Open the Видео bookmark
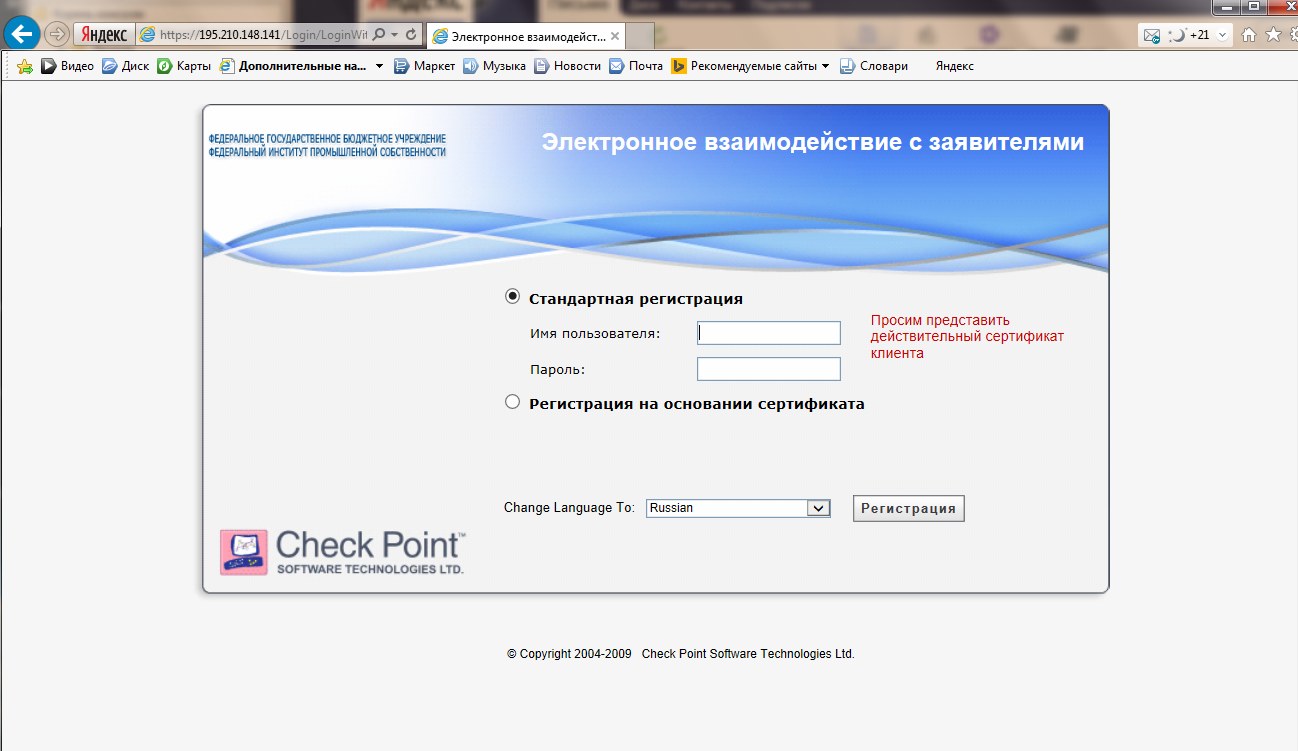Image resolution: width=1298 pixels, height=751 pixels. click(x=67, y=66)
